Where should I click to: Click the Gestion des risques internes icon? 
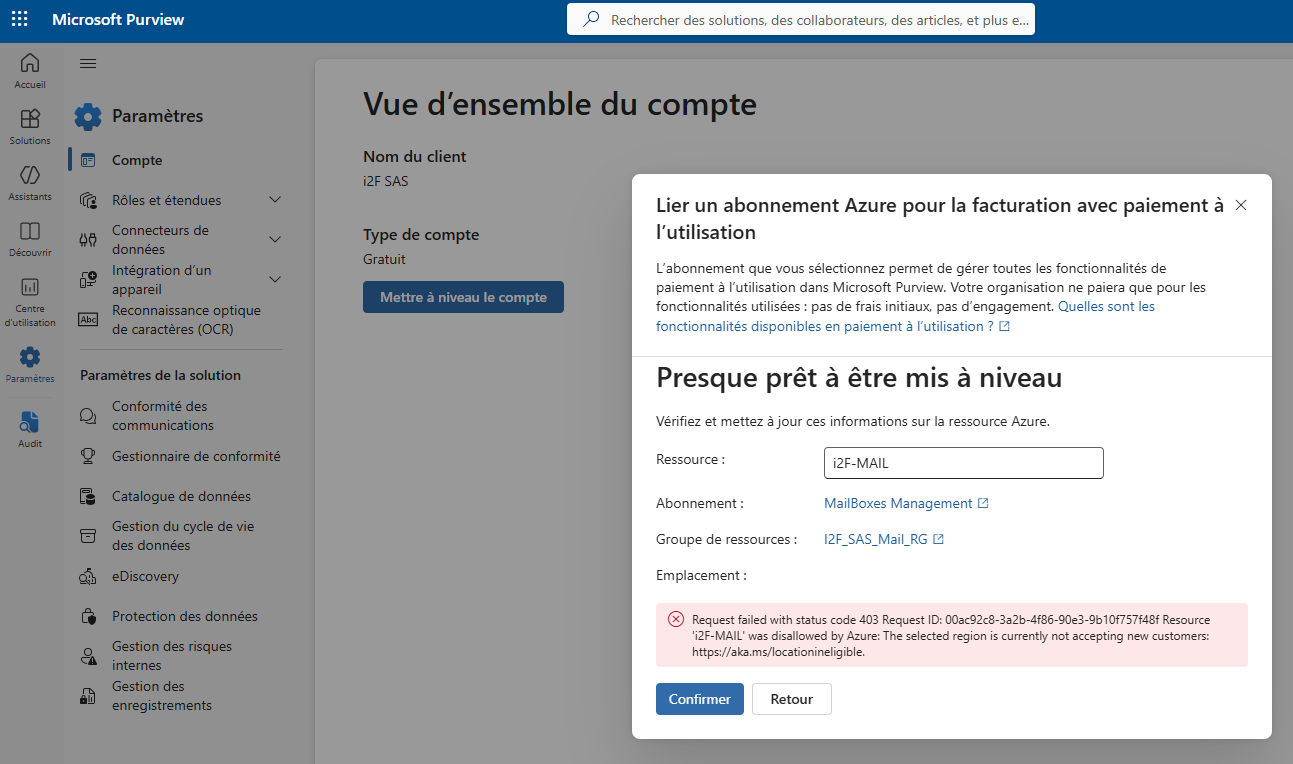point(88,656)
